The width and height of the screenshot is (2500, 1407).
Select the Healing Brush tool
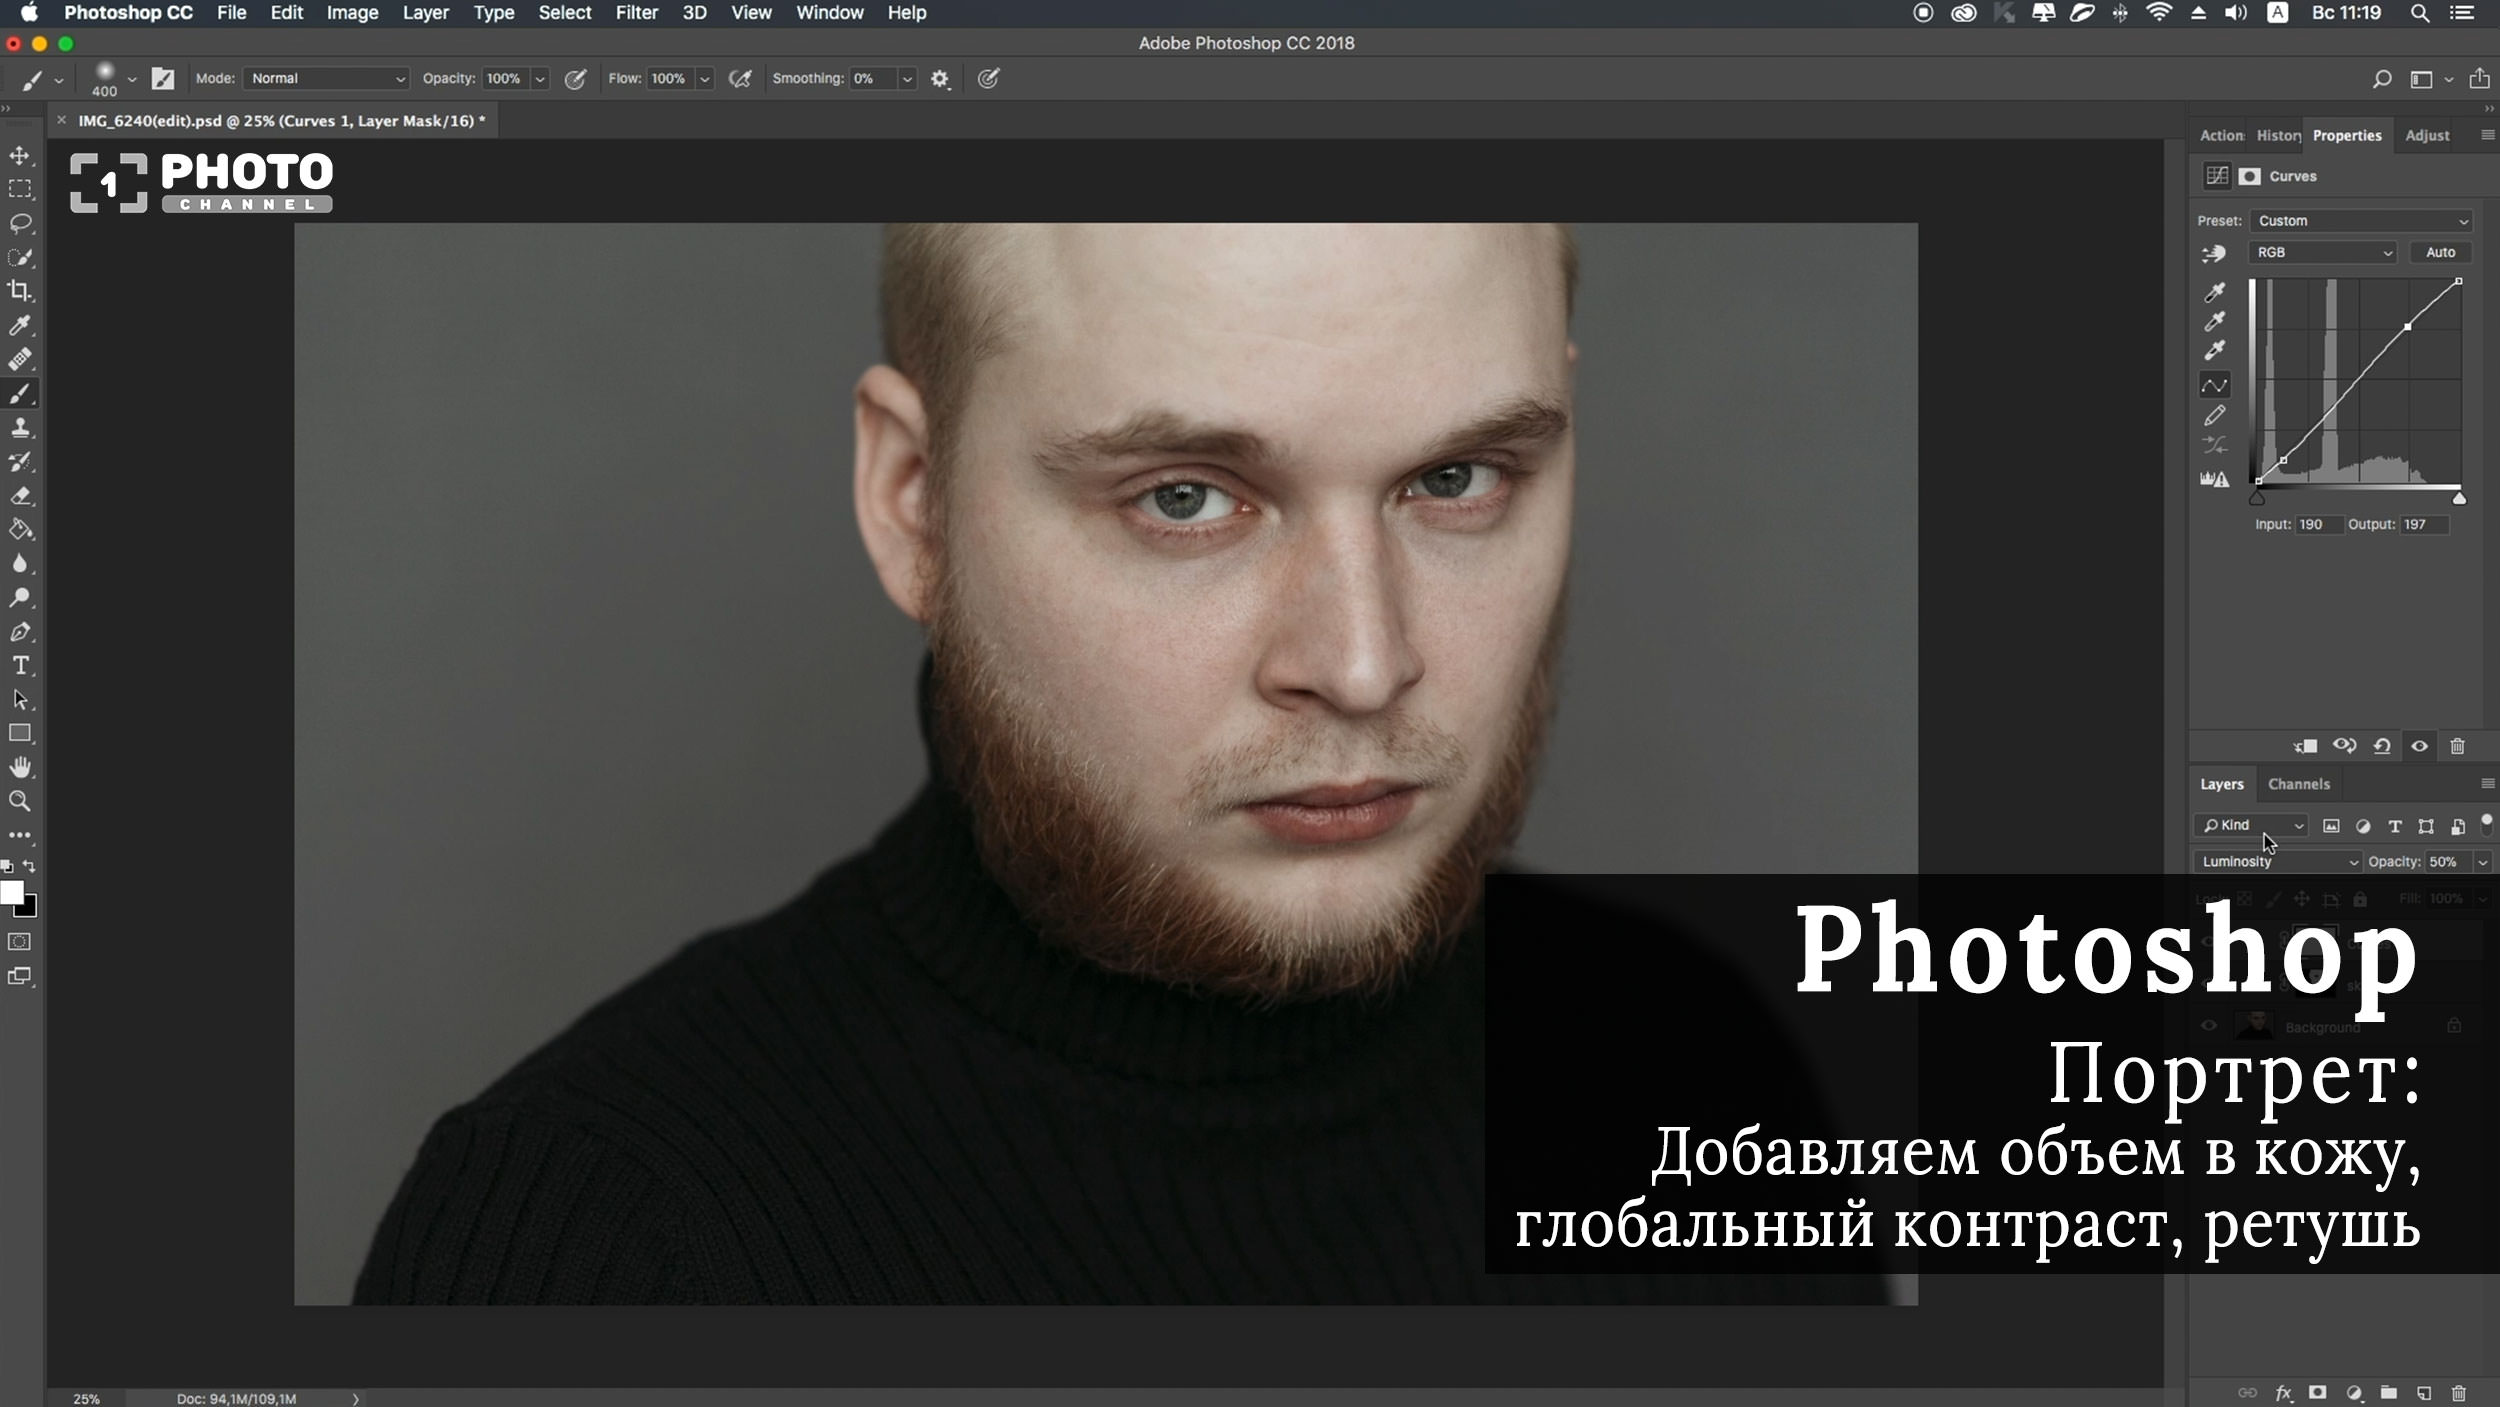20,359
